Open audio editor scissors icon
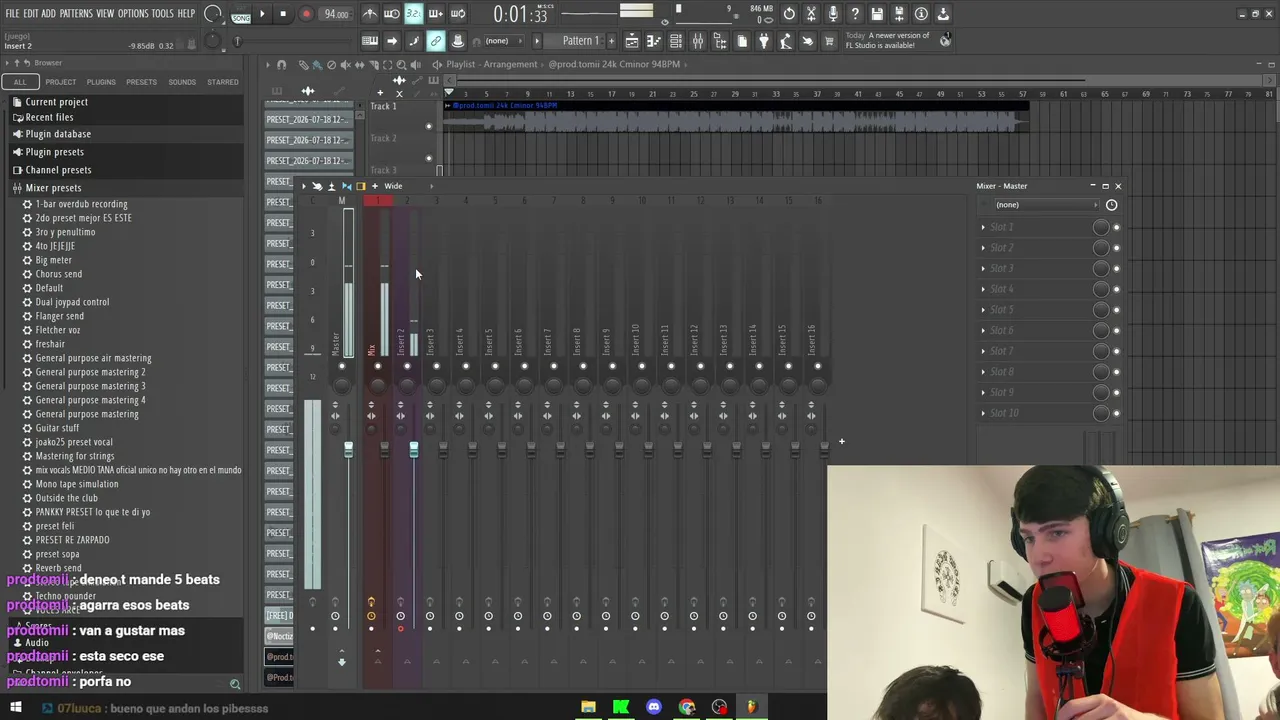1280x720 pixels. coord(811,14)
